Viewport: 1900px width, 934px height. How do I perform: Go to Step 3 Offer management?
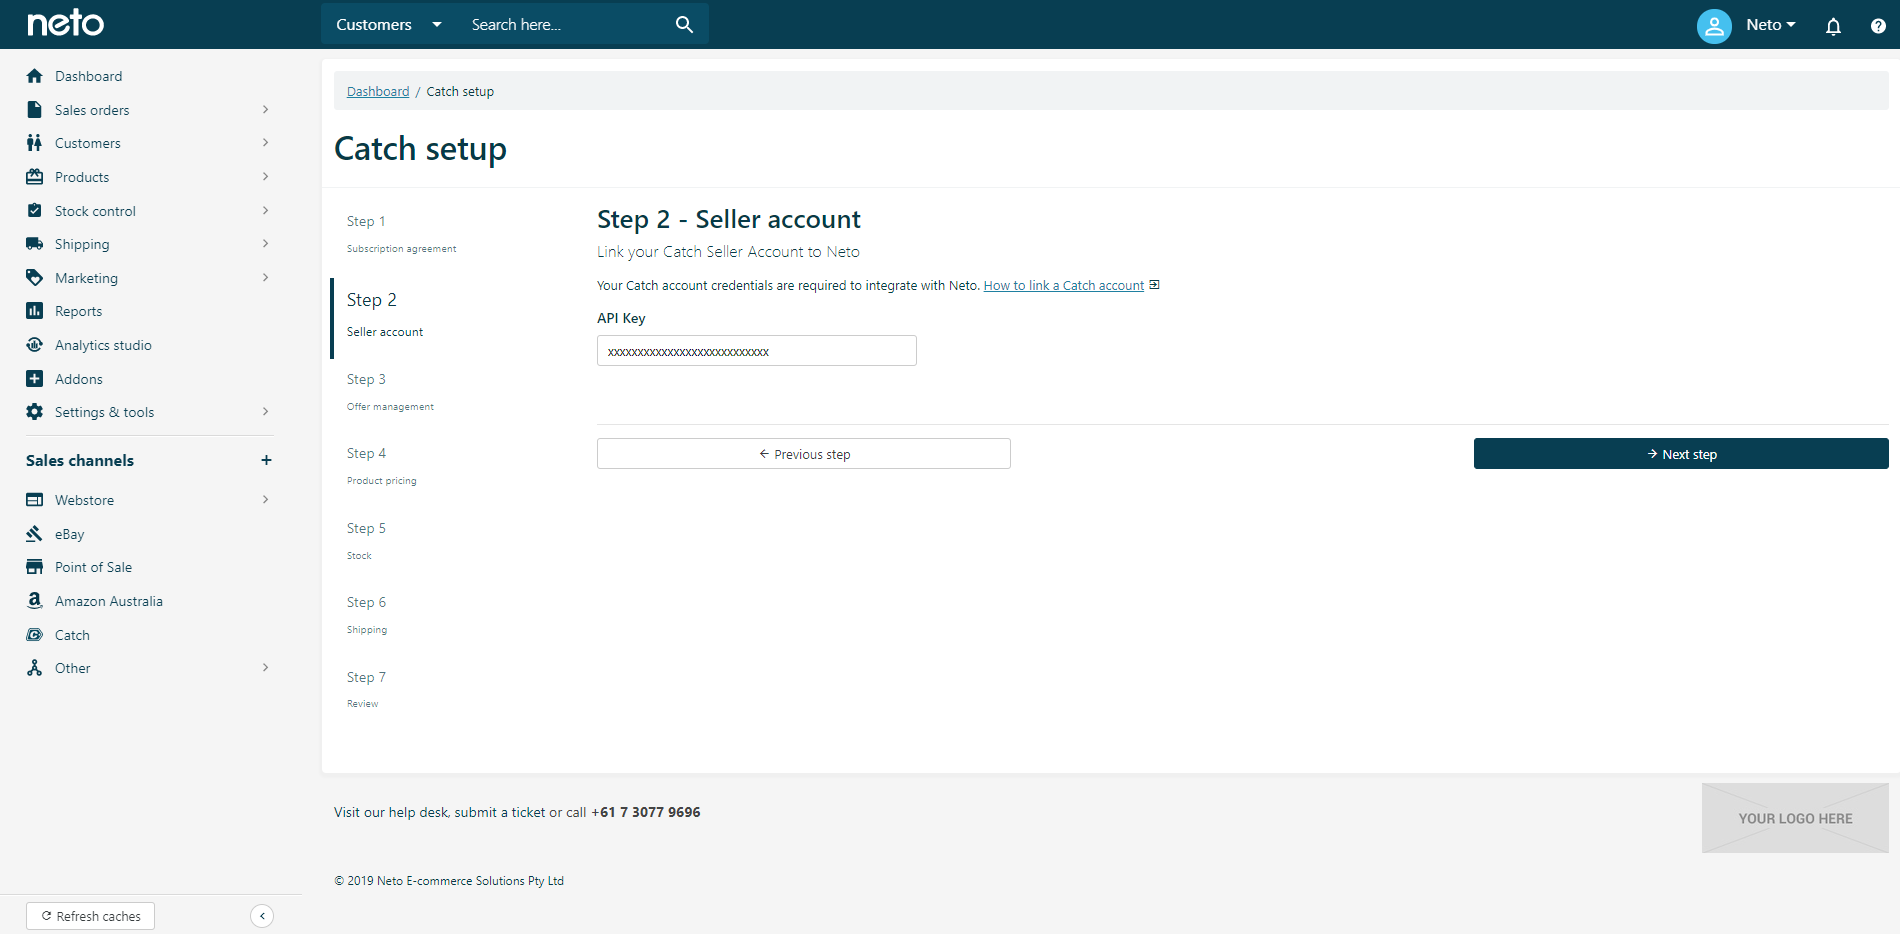click(390, 392)
